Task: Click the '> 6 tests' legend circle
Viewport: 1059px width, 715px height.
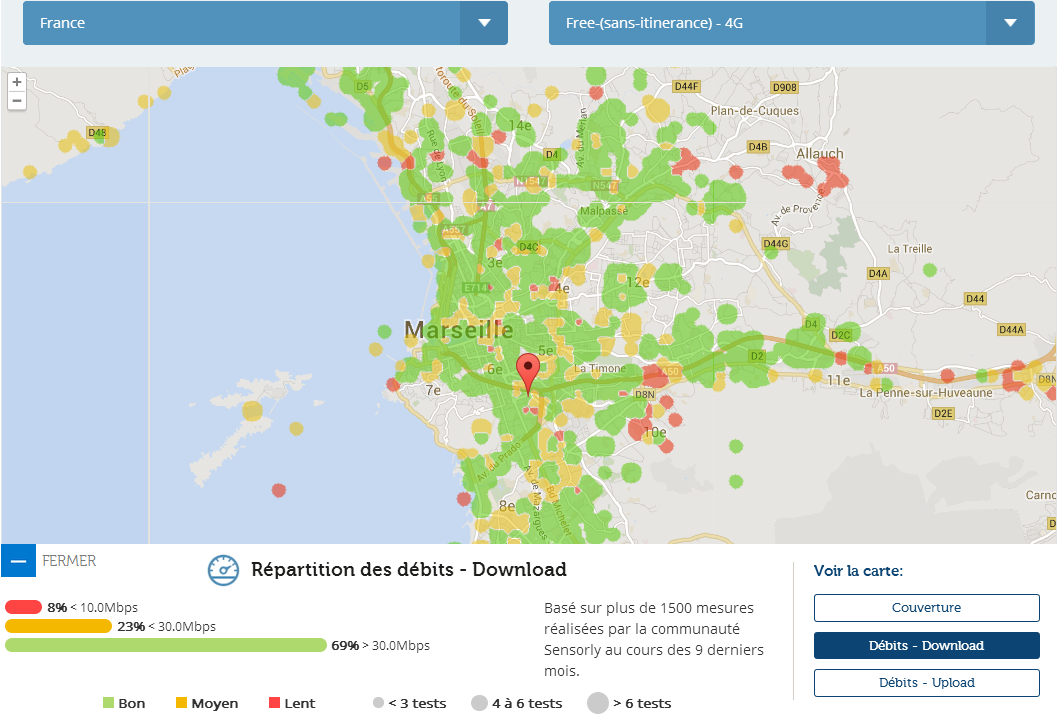Action: [x=598, y=703]
